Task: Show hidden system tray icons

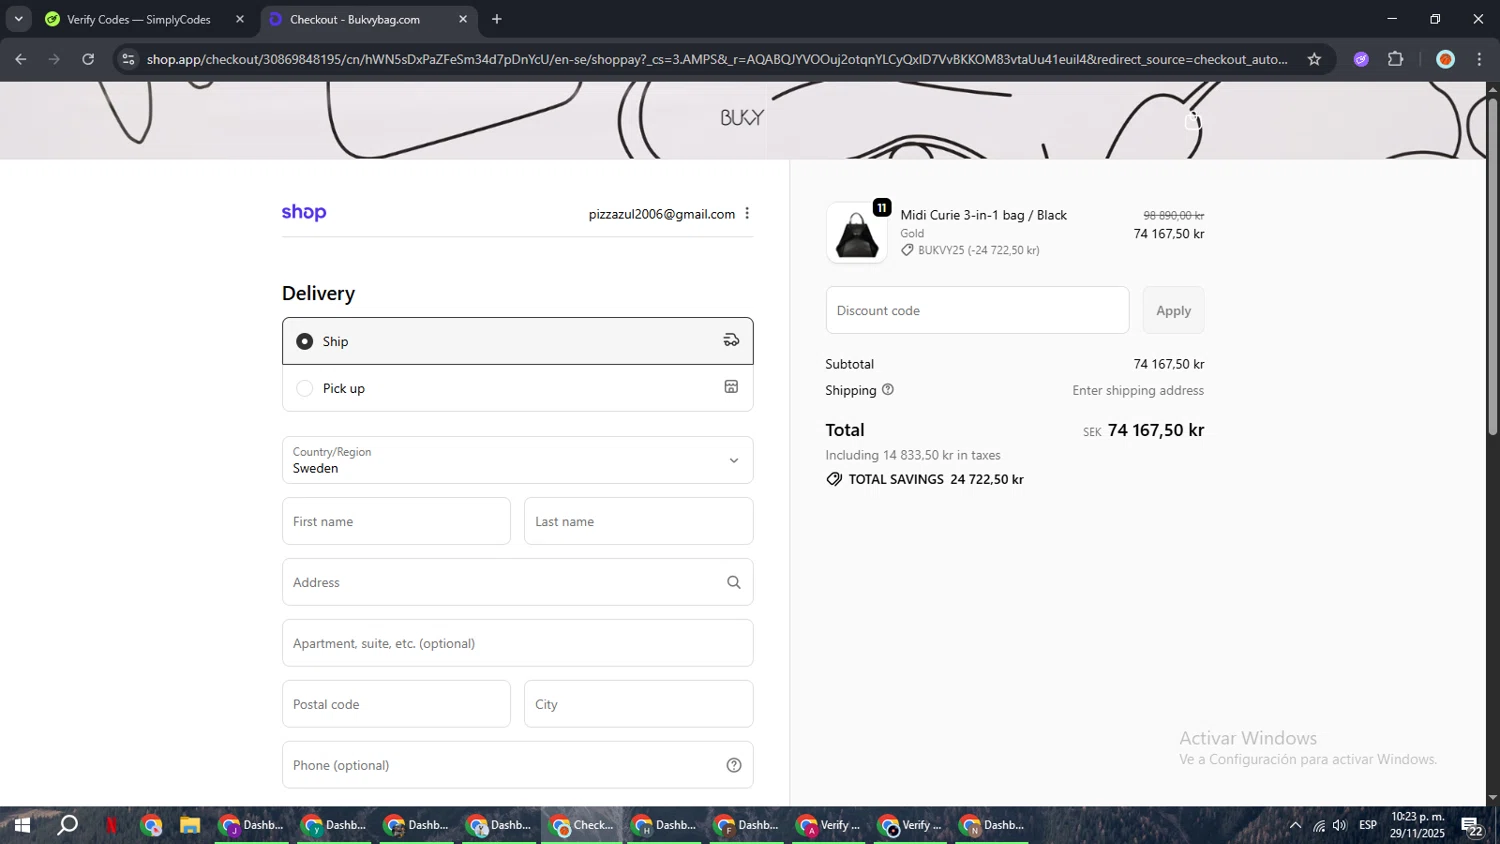Action: point(1295,825)
